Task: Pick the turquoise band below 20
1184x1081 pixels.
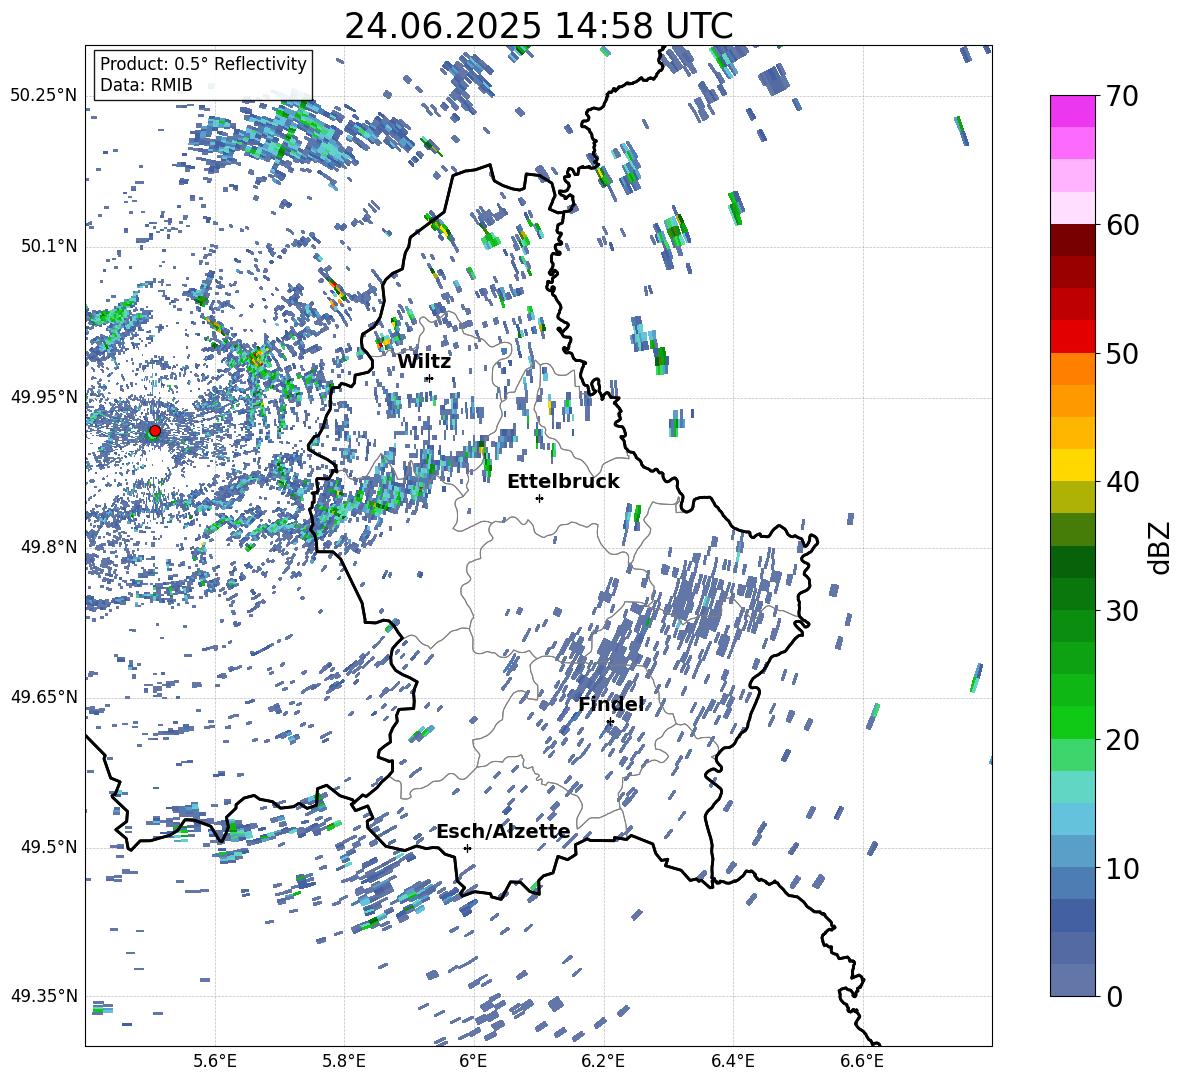Action: (x=1073, y=787)
